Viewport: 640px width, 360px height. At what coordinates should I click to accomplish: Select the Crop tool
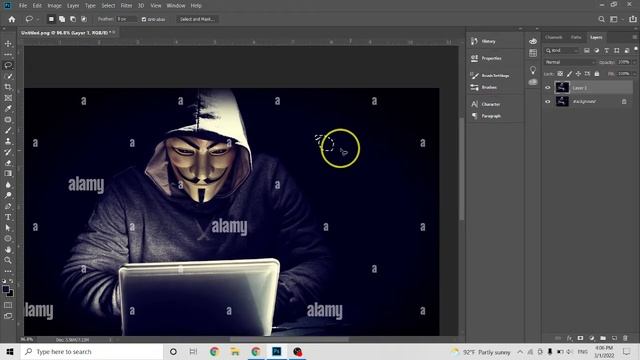click(x=8, y=87)
